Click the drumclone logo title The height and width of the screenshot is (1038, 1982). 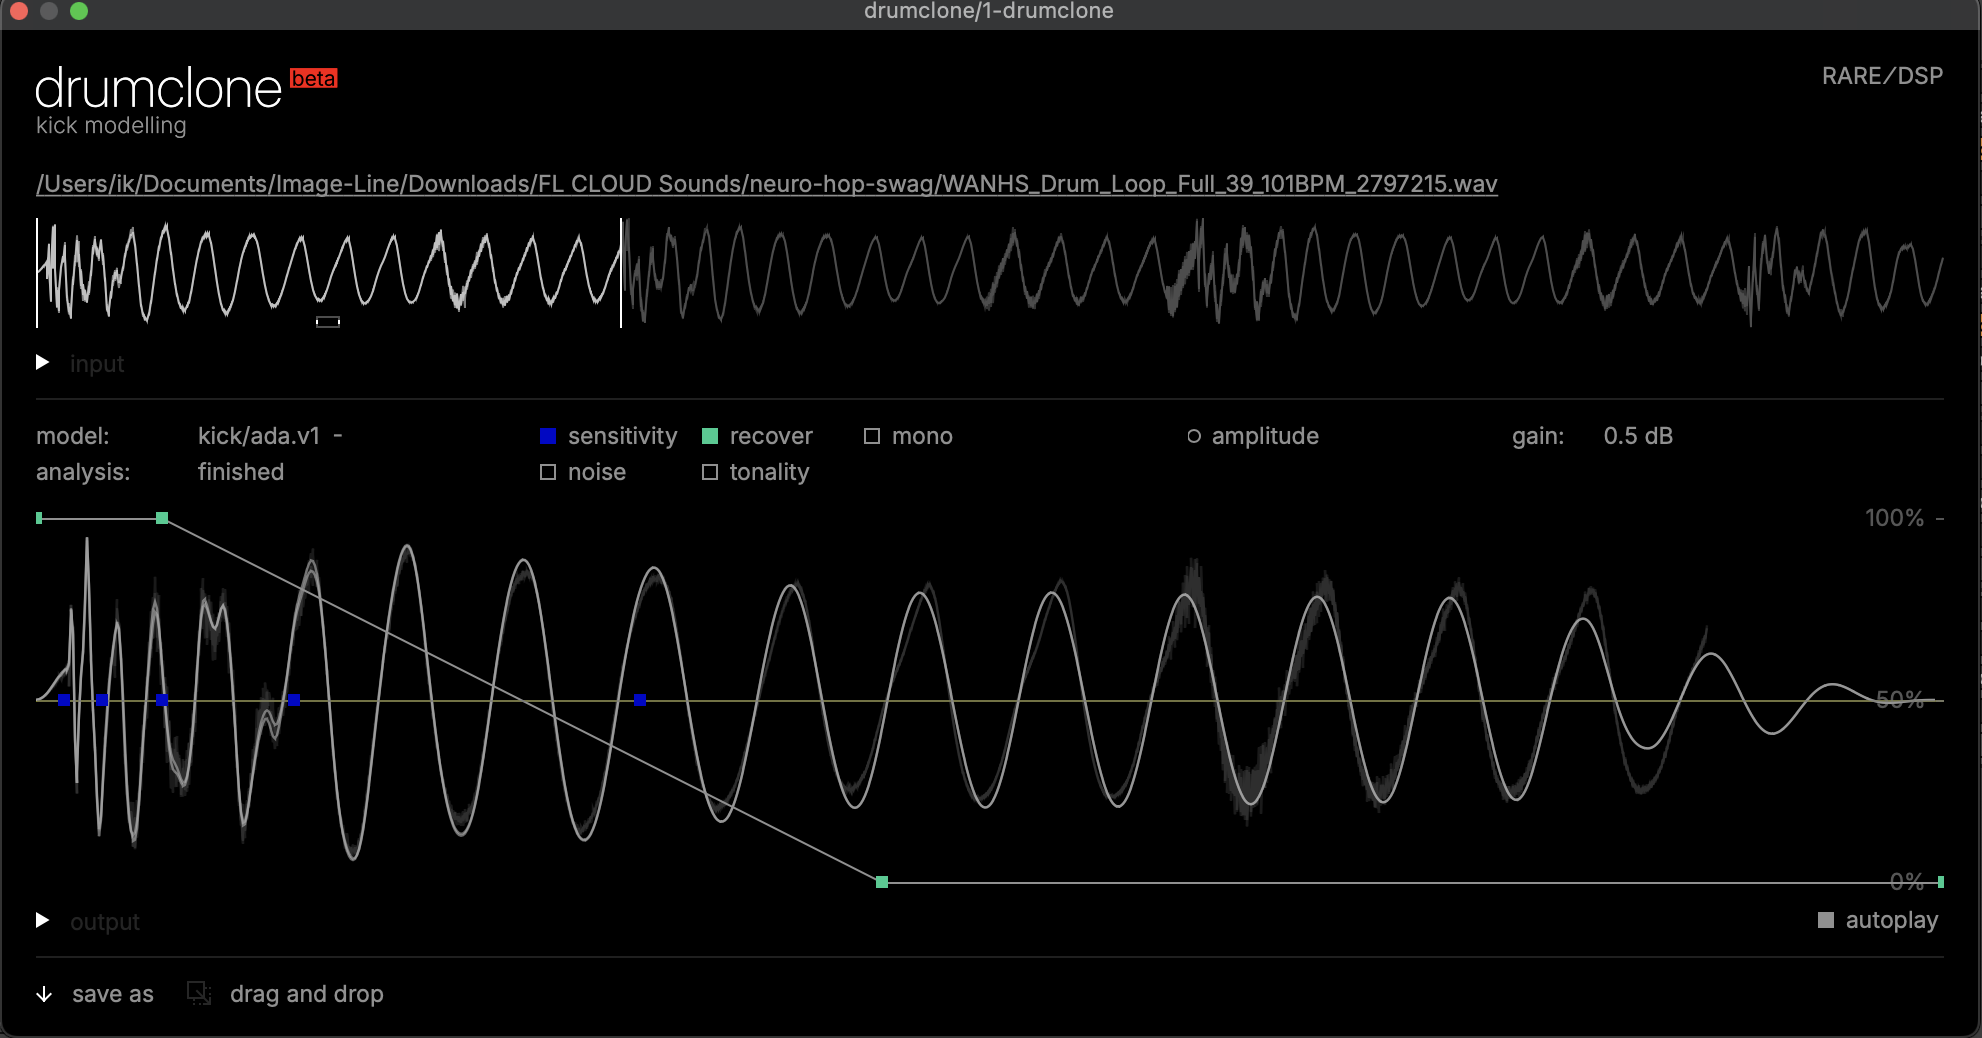tap(158, 89)
